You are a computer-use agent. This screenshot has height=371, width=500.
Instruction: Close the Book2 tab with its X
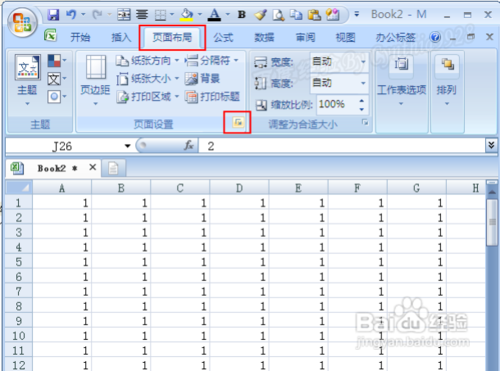coord(93,167)
